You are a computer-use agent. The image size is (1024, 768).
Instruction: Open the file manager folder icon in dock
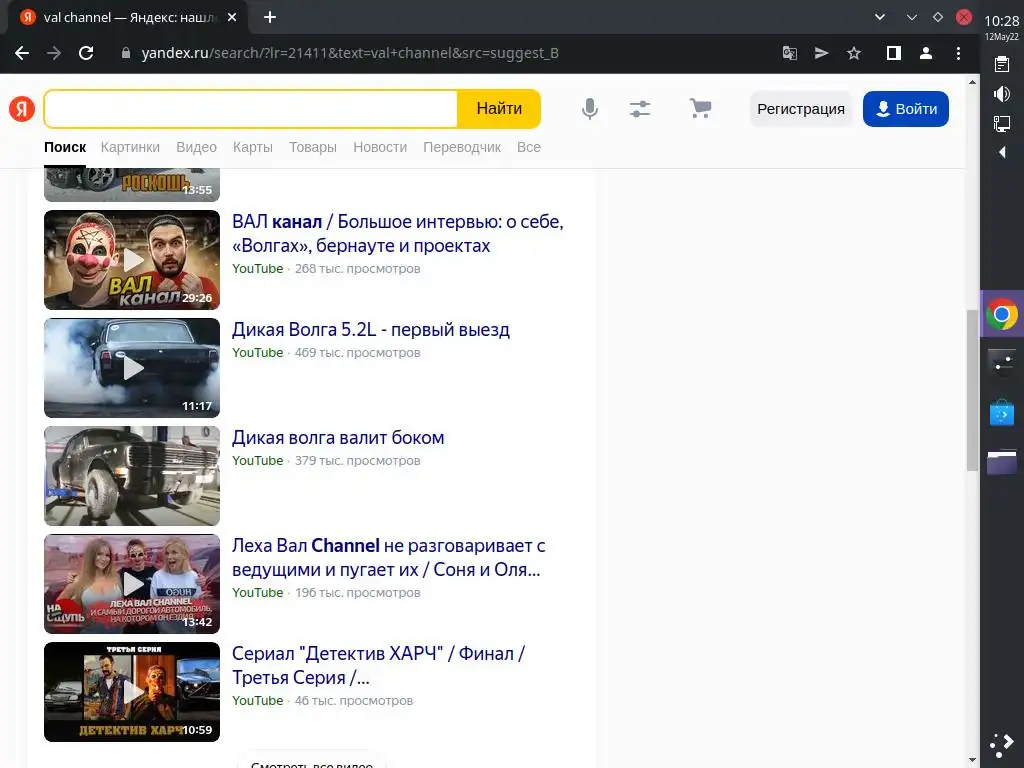coord(1002,461)
